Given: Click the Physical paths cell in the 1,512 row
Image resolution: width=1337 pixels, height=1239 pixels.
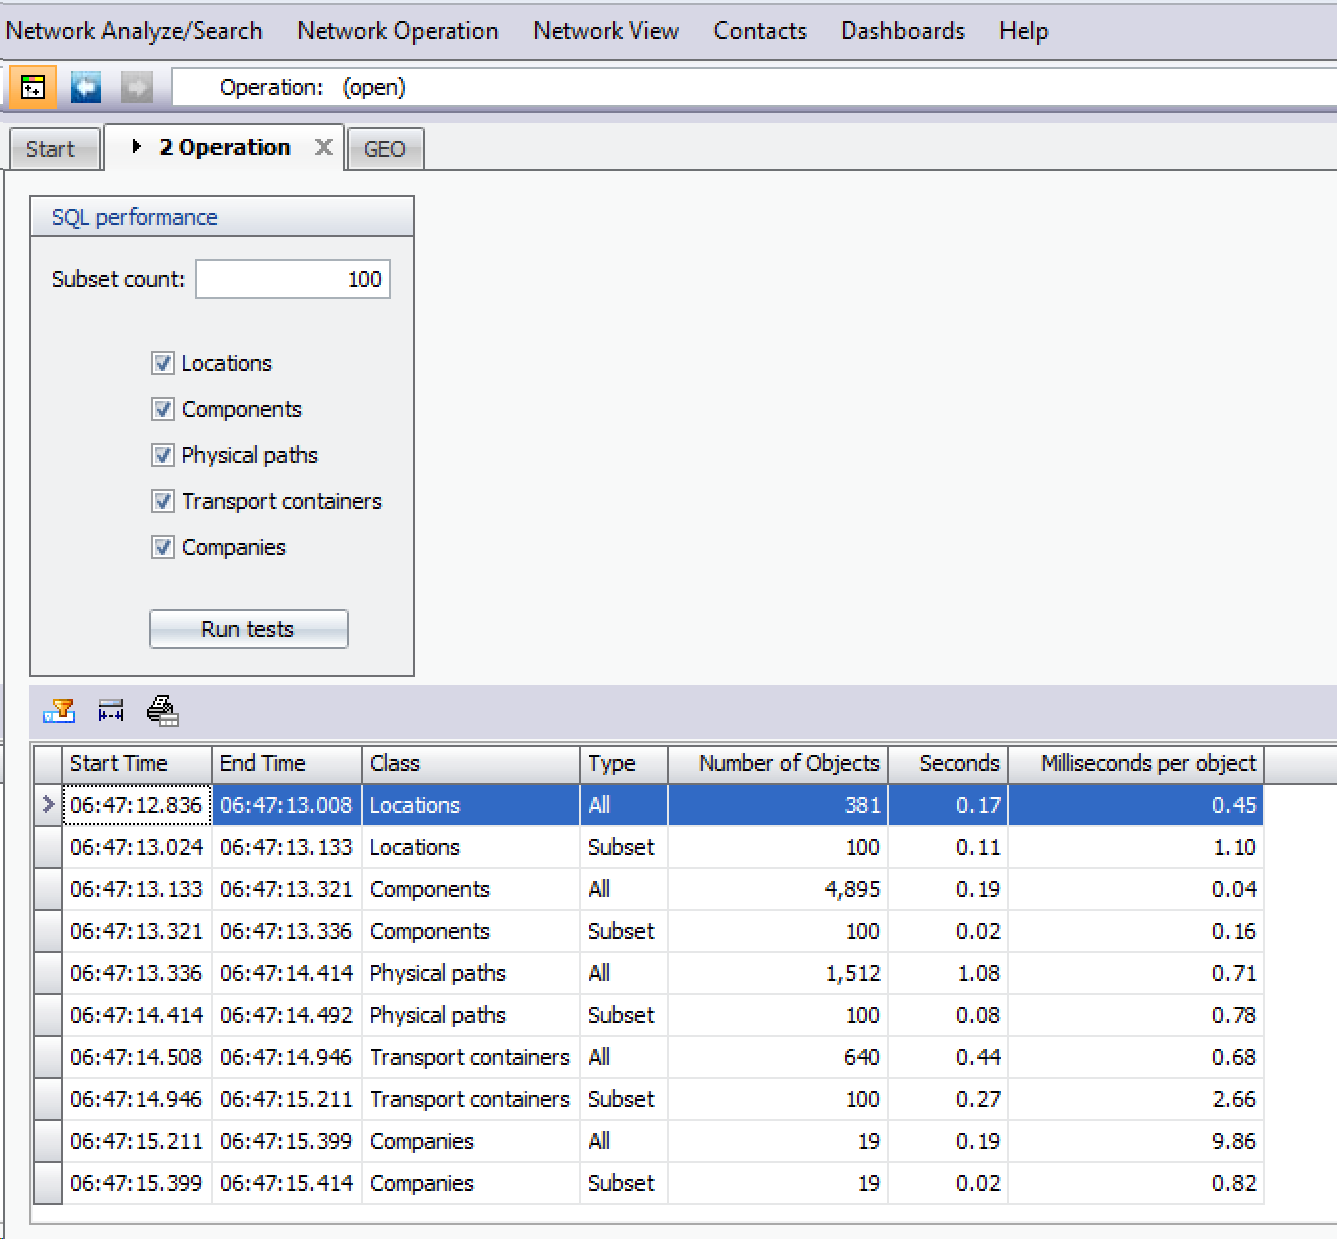Looking at the screenshot, I should [471, 973].
